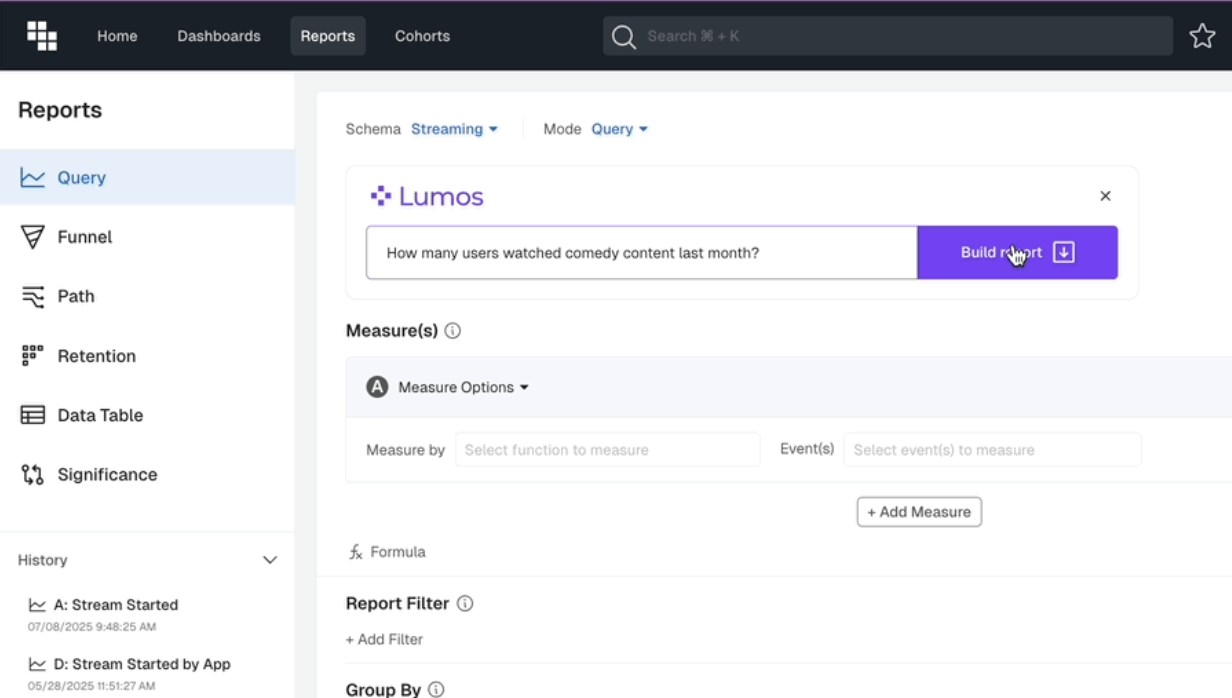
Task: Open A: Stream Started history entry
Action: 116,605
